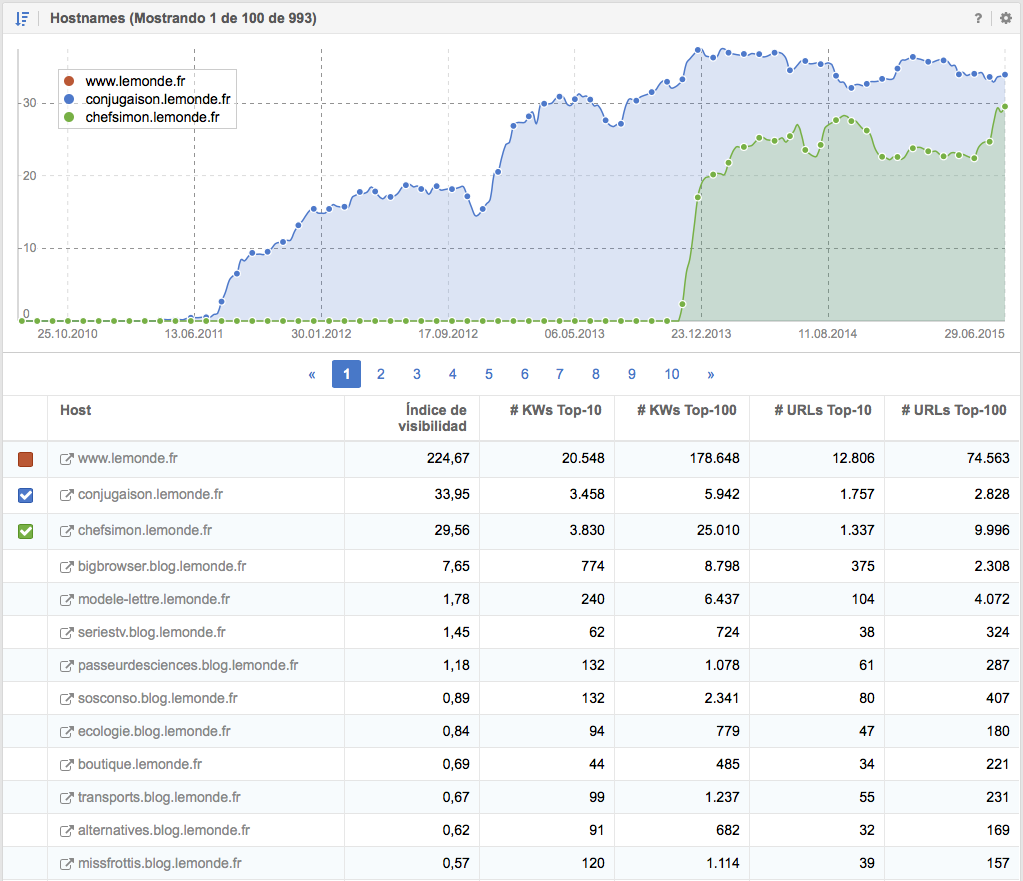
Task: Click external link icon beside boutique.lemonde.fr
Action: point(67,765)
